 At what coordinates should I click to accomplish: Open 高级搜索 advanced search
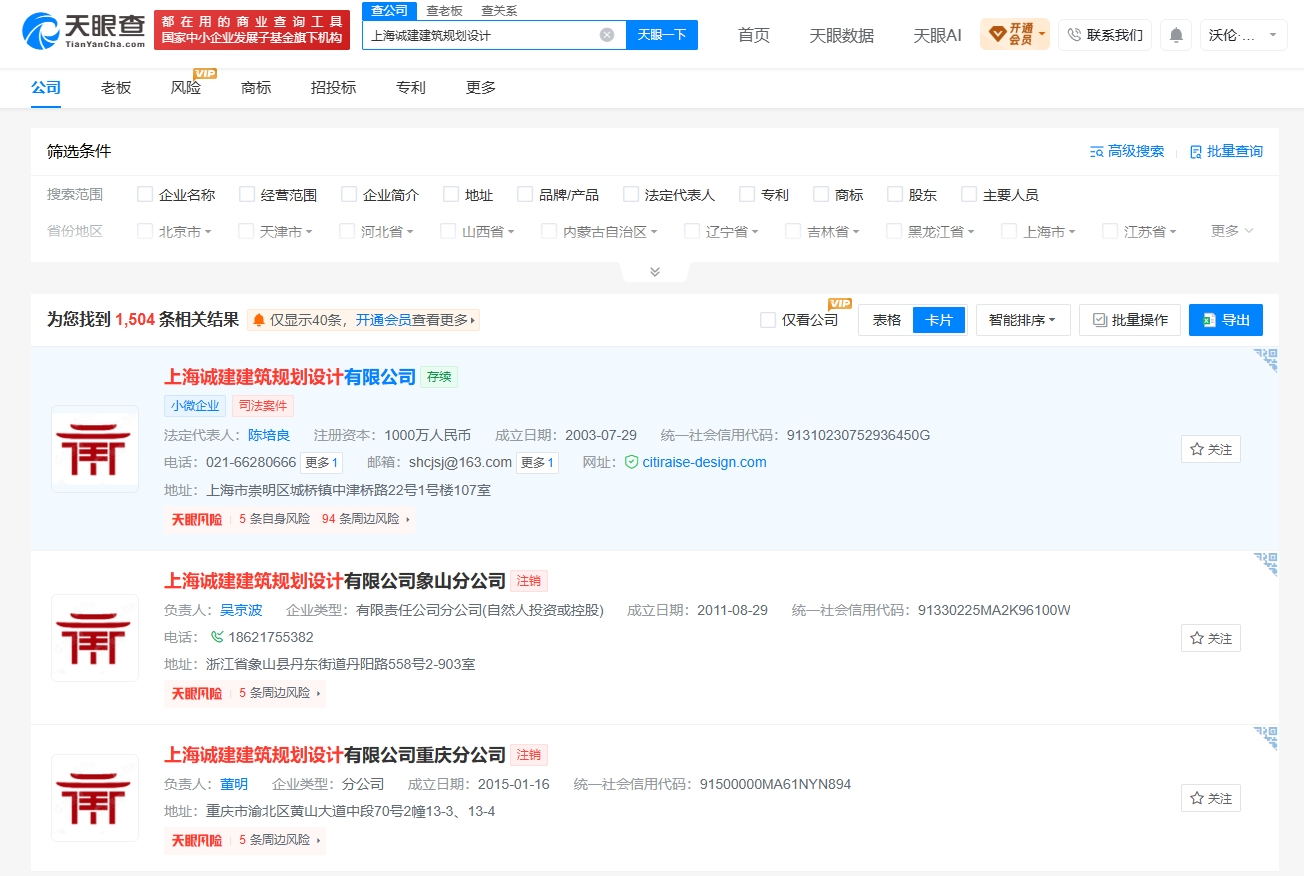[1127, 151]
